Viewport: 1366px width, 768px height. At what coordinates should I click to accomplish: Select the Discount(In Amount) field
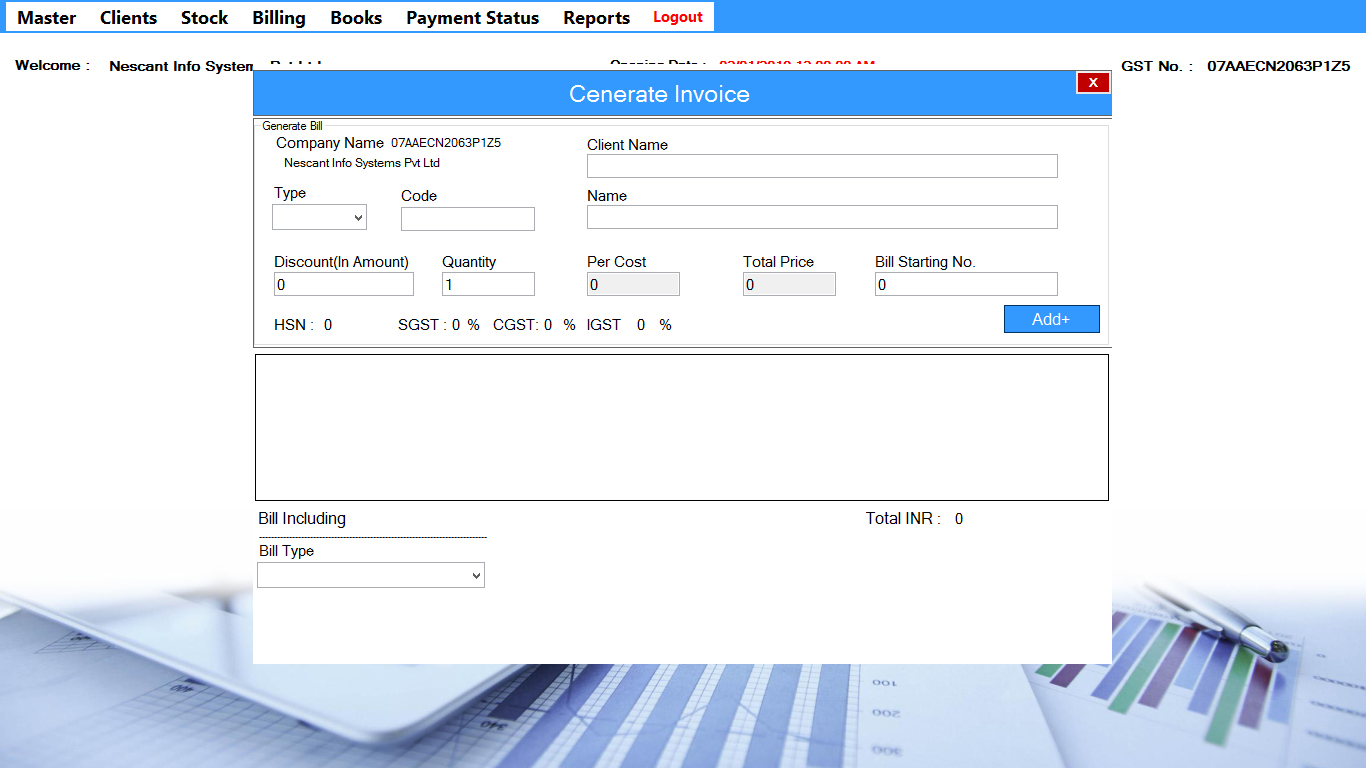(343, 284)
